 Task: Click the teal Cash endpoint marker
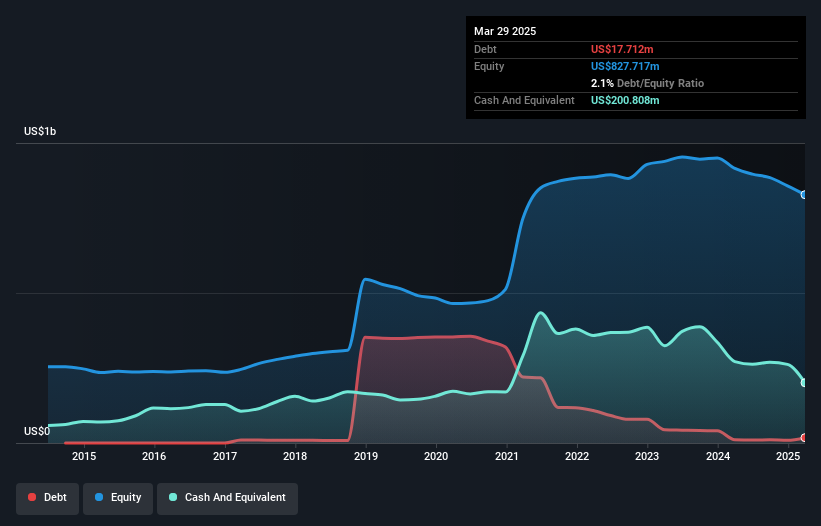point(804,383)
